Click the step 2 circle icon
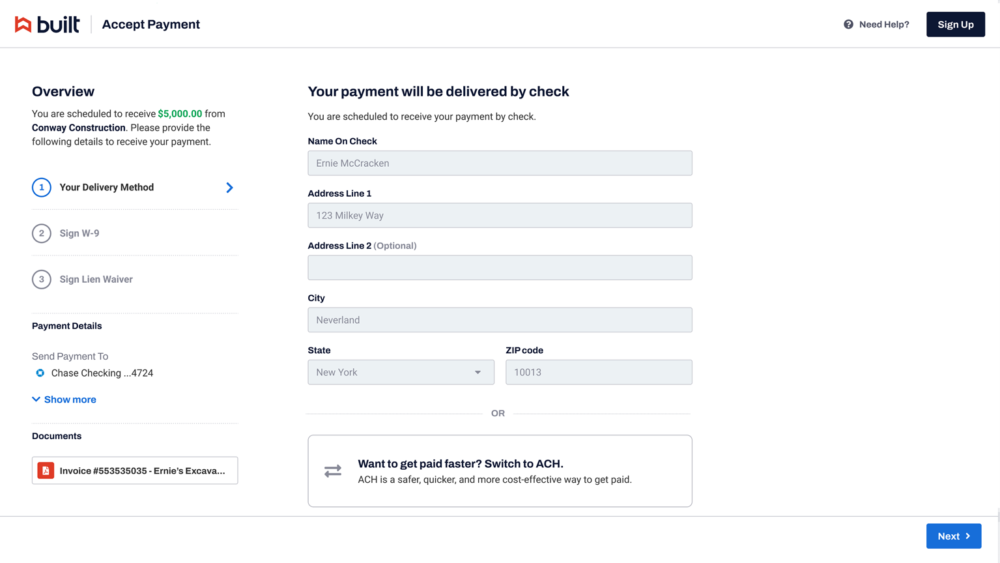The image size is (1000, 563). [x=41, y=233]
